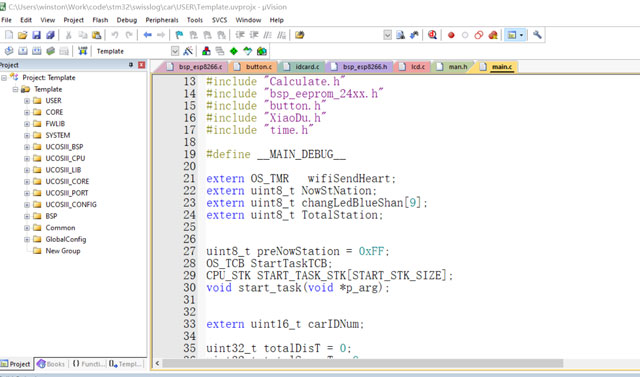Switch to the lcd.c editor tab
The width and height of the screenshot is (640, 377).
[412, 67]
